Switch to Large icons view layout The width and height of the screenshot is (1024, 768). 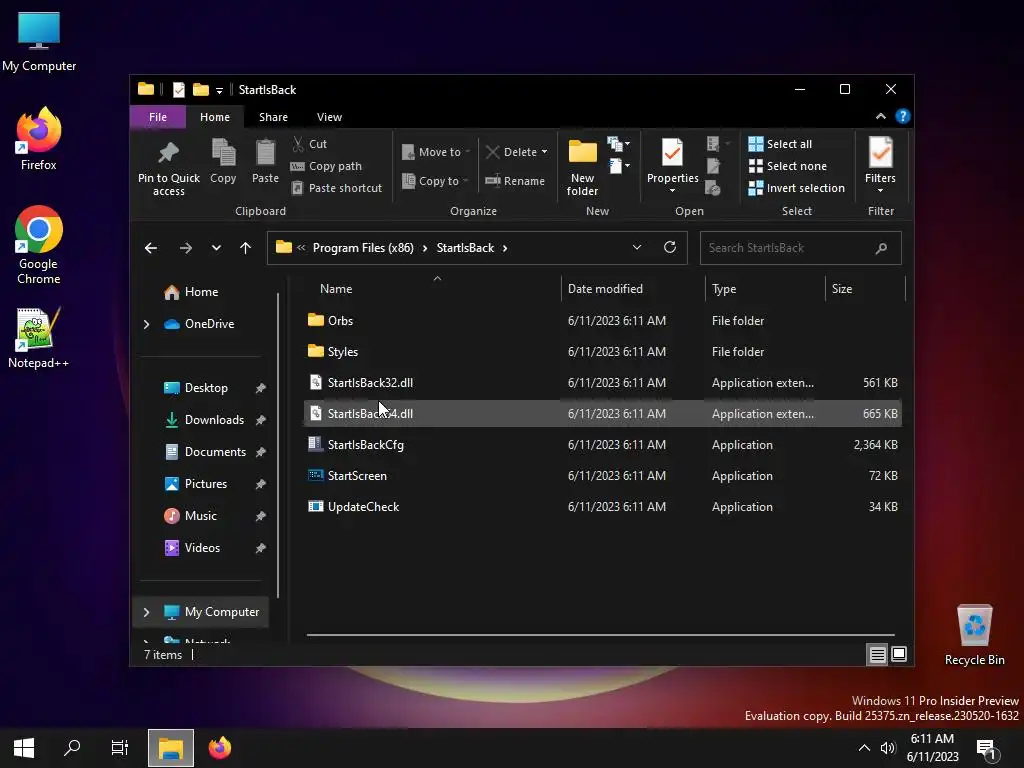[899, 654]
